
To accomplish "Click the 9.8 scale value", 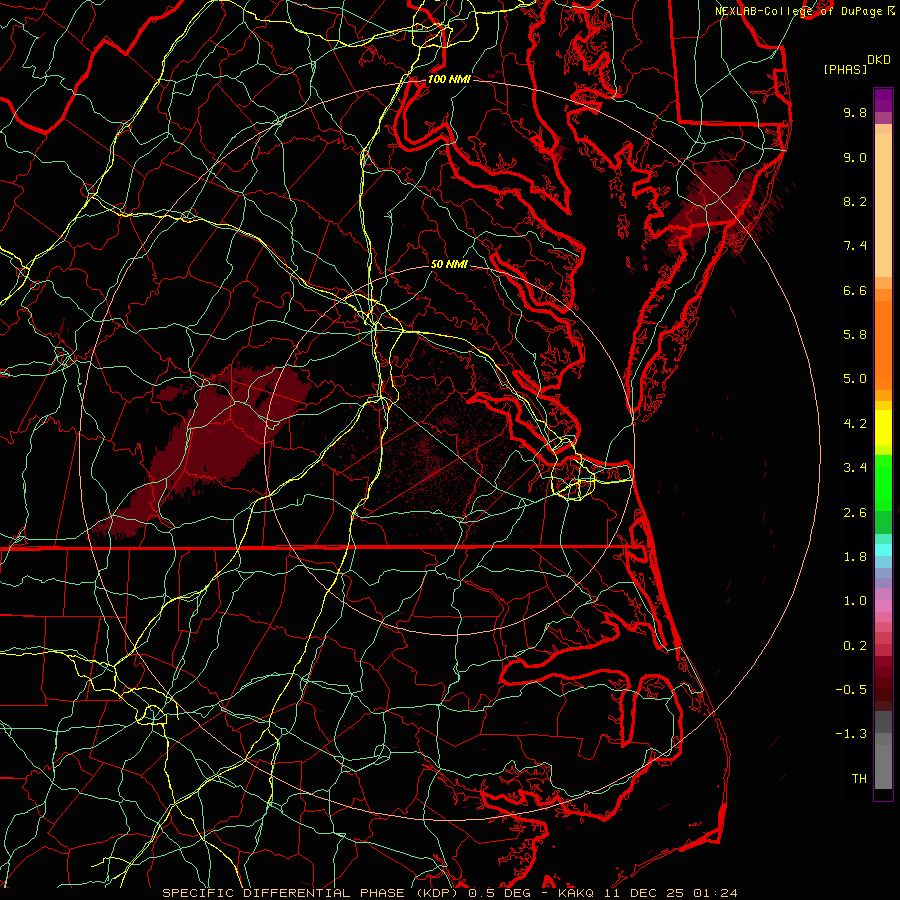I will click(855, 112).
